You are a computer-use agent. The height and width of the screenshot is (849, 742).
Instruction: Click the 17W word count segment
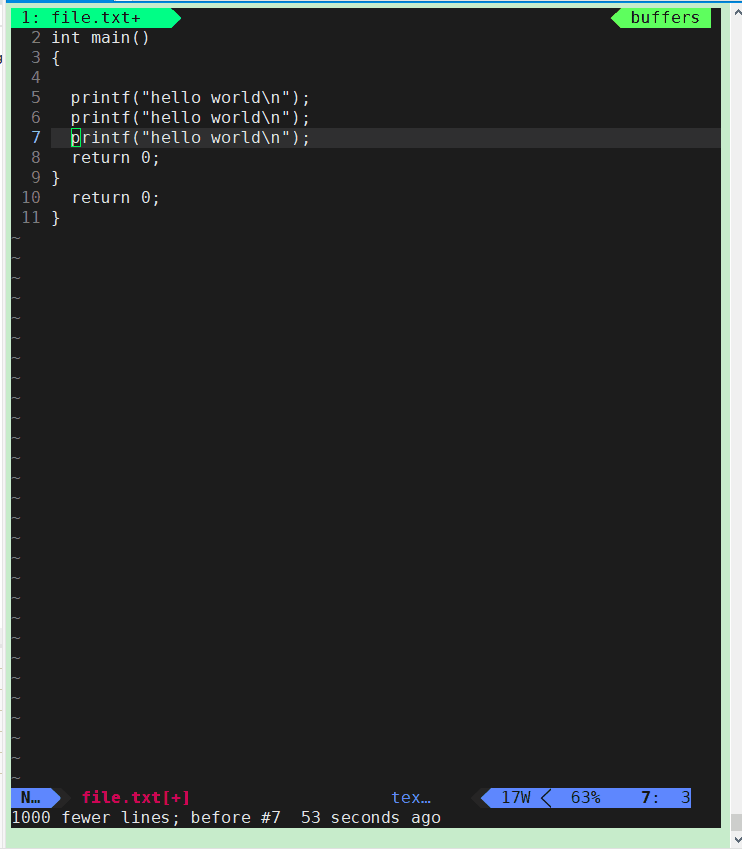[516, 798]
